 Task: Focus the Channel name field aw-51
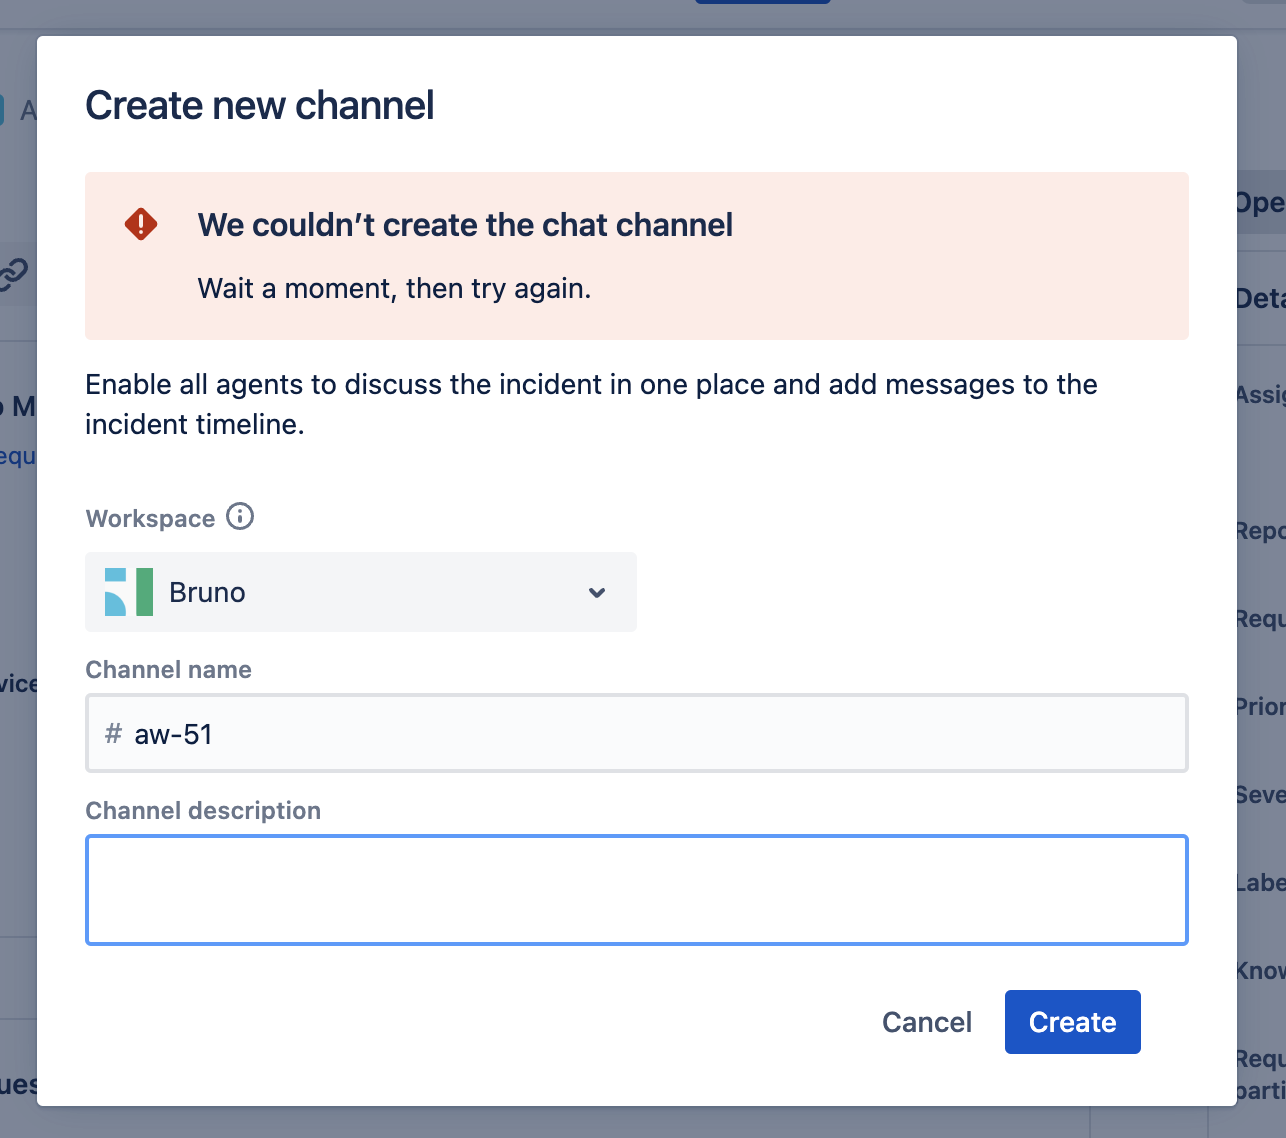click(x=637, y=733)
